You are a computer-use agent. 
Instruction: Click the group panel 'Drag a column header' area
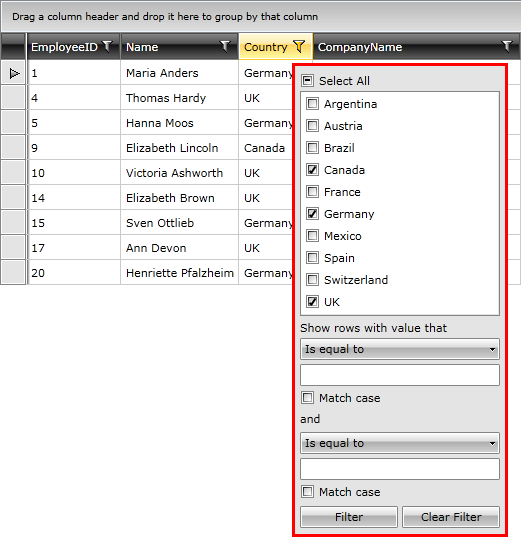coord(260,16)
